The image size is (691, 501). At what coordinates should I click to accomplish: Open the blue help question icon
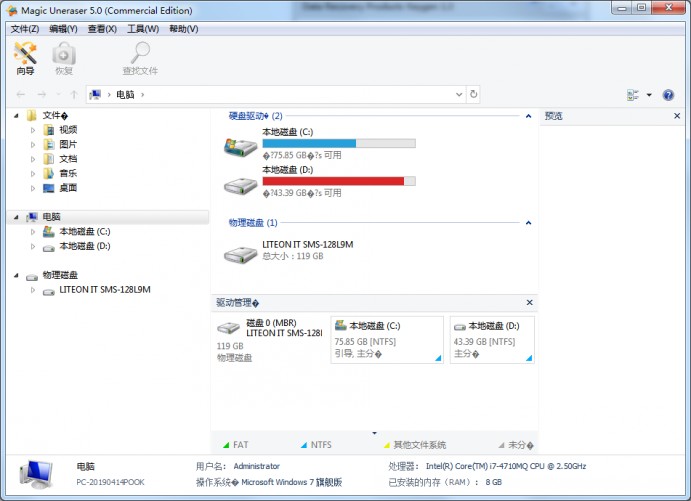[668, 95]
